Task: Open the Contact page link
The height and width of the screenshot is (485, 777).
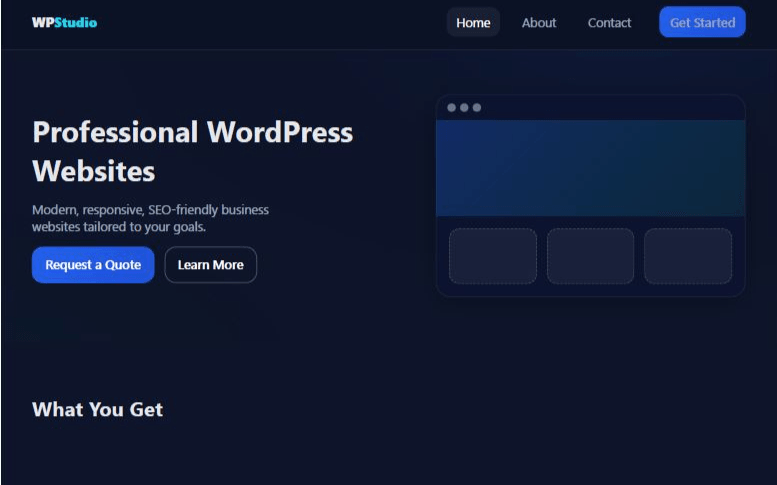Action: [x=609, y=22]
